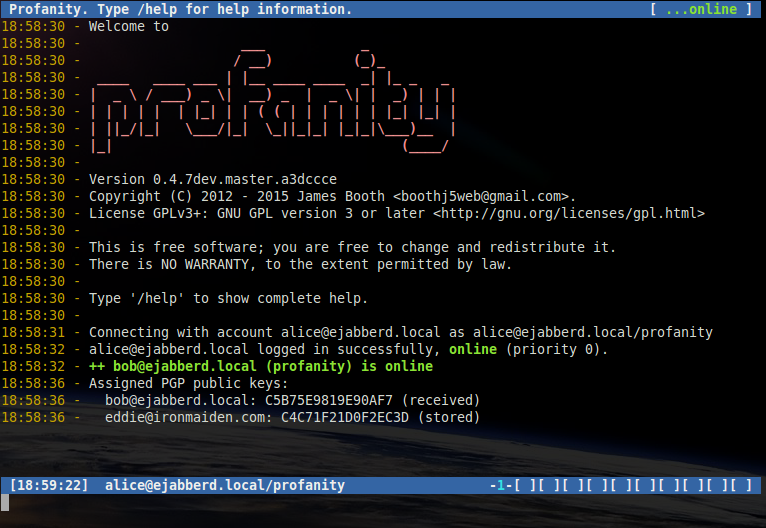Click the 18:58:31 timestamp on connecting line
Viewport: 766px width, 528px height.
click(x=34, y=332)
